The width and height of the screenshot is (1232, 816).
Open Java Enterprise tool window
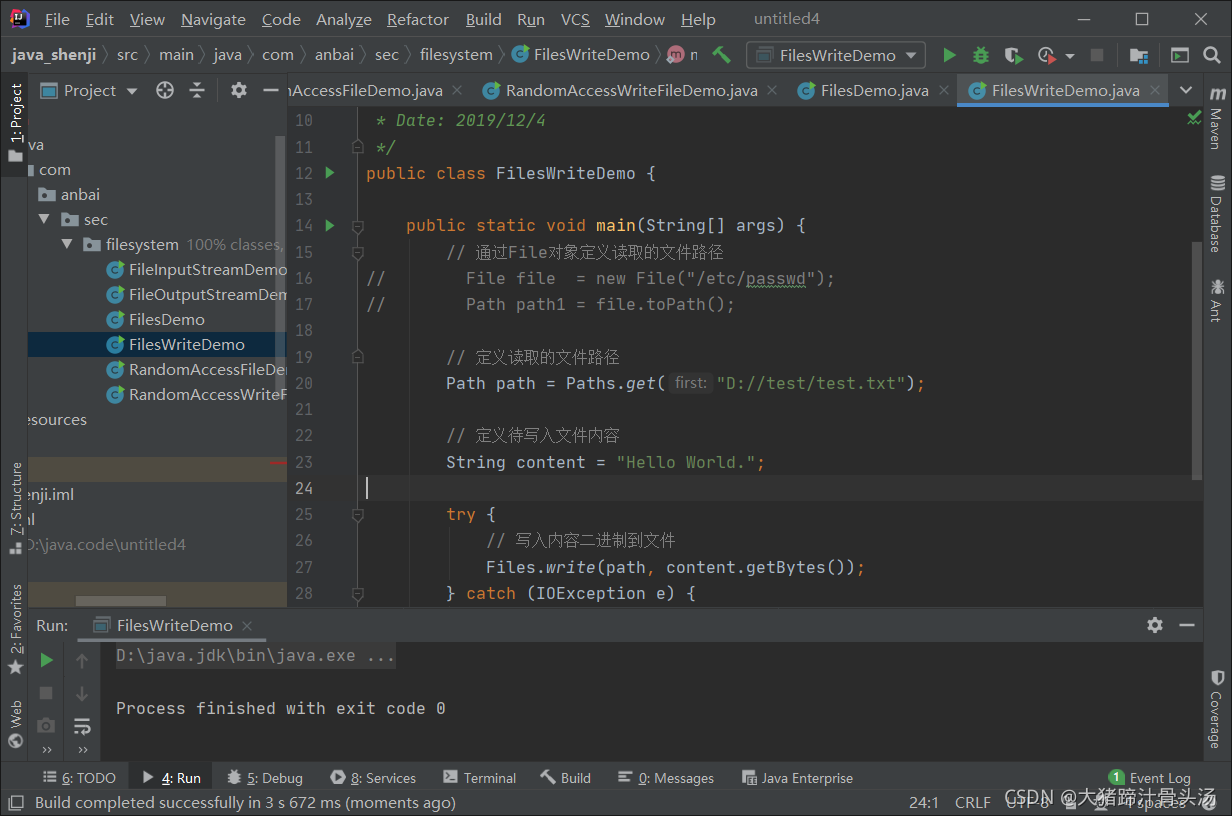click(x=797, y=778)
